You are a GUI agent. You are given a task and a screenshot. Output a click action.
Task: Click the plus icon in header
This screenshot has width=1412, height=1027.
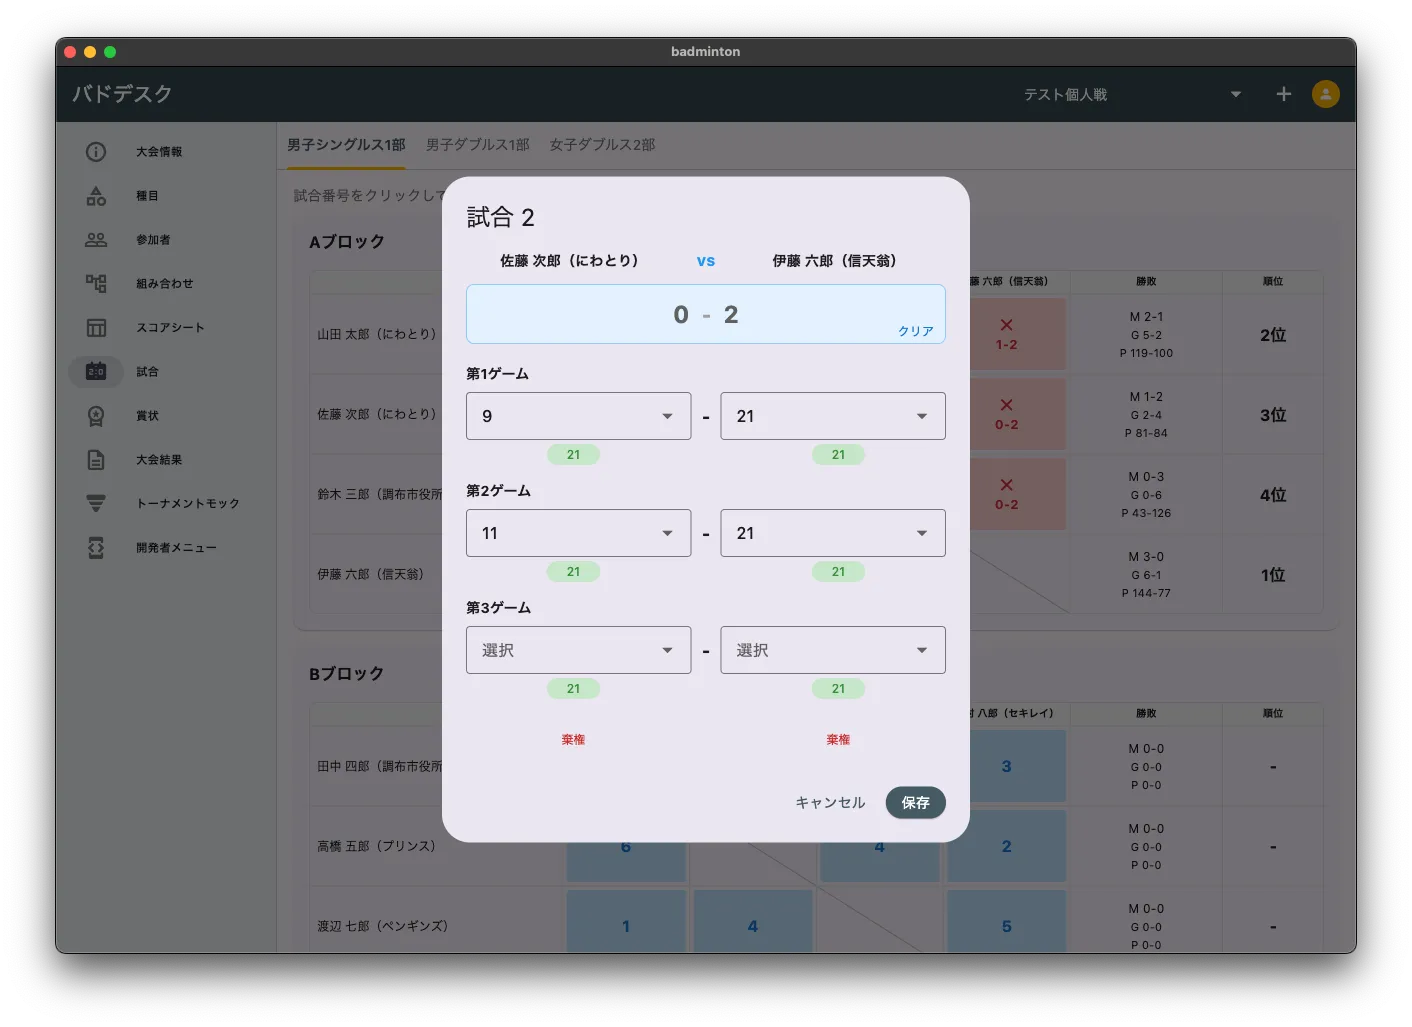coord(1284,94)
